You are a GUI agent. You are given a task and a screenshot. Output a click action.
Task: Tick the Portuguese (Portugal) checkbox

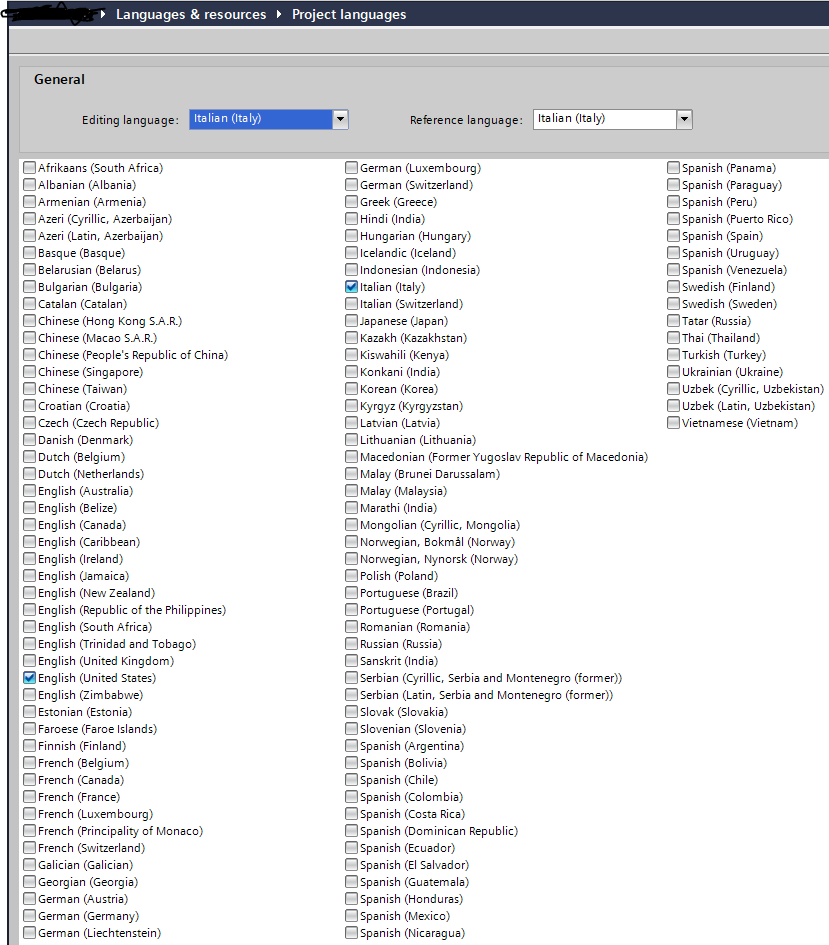tap(351, 610)
